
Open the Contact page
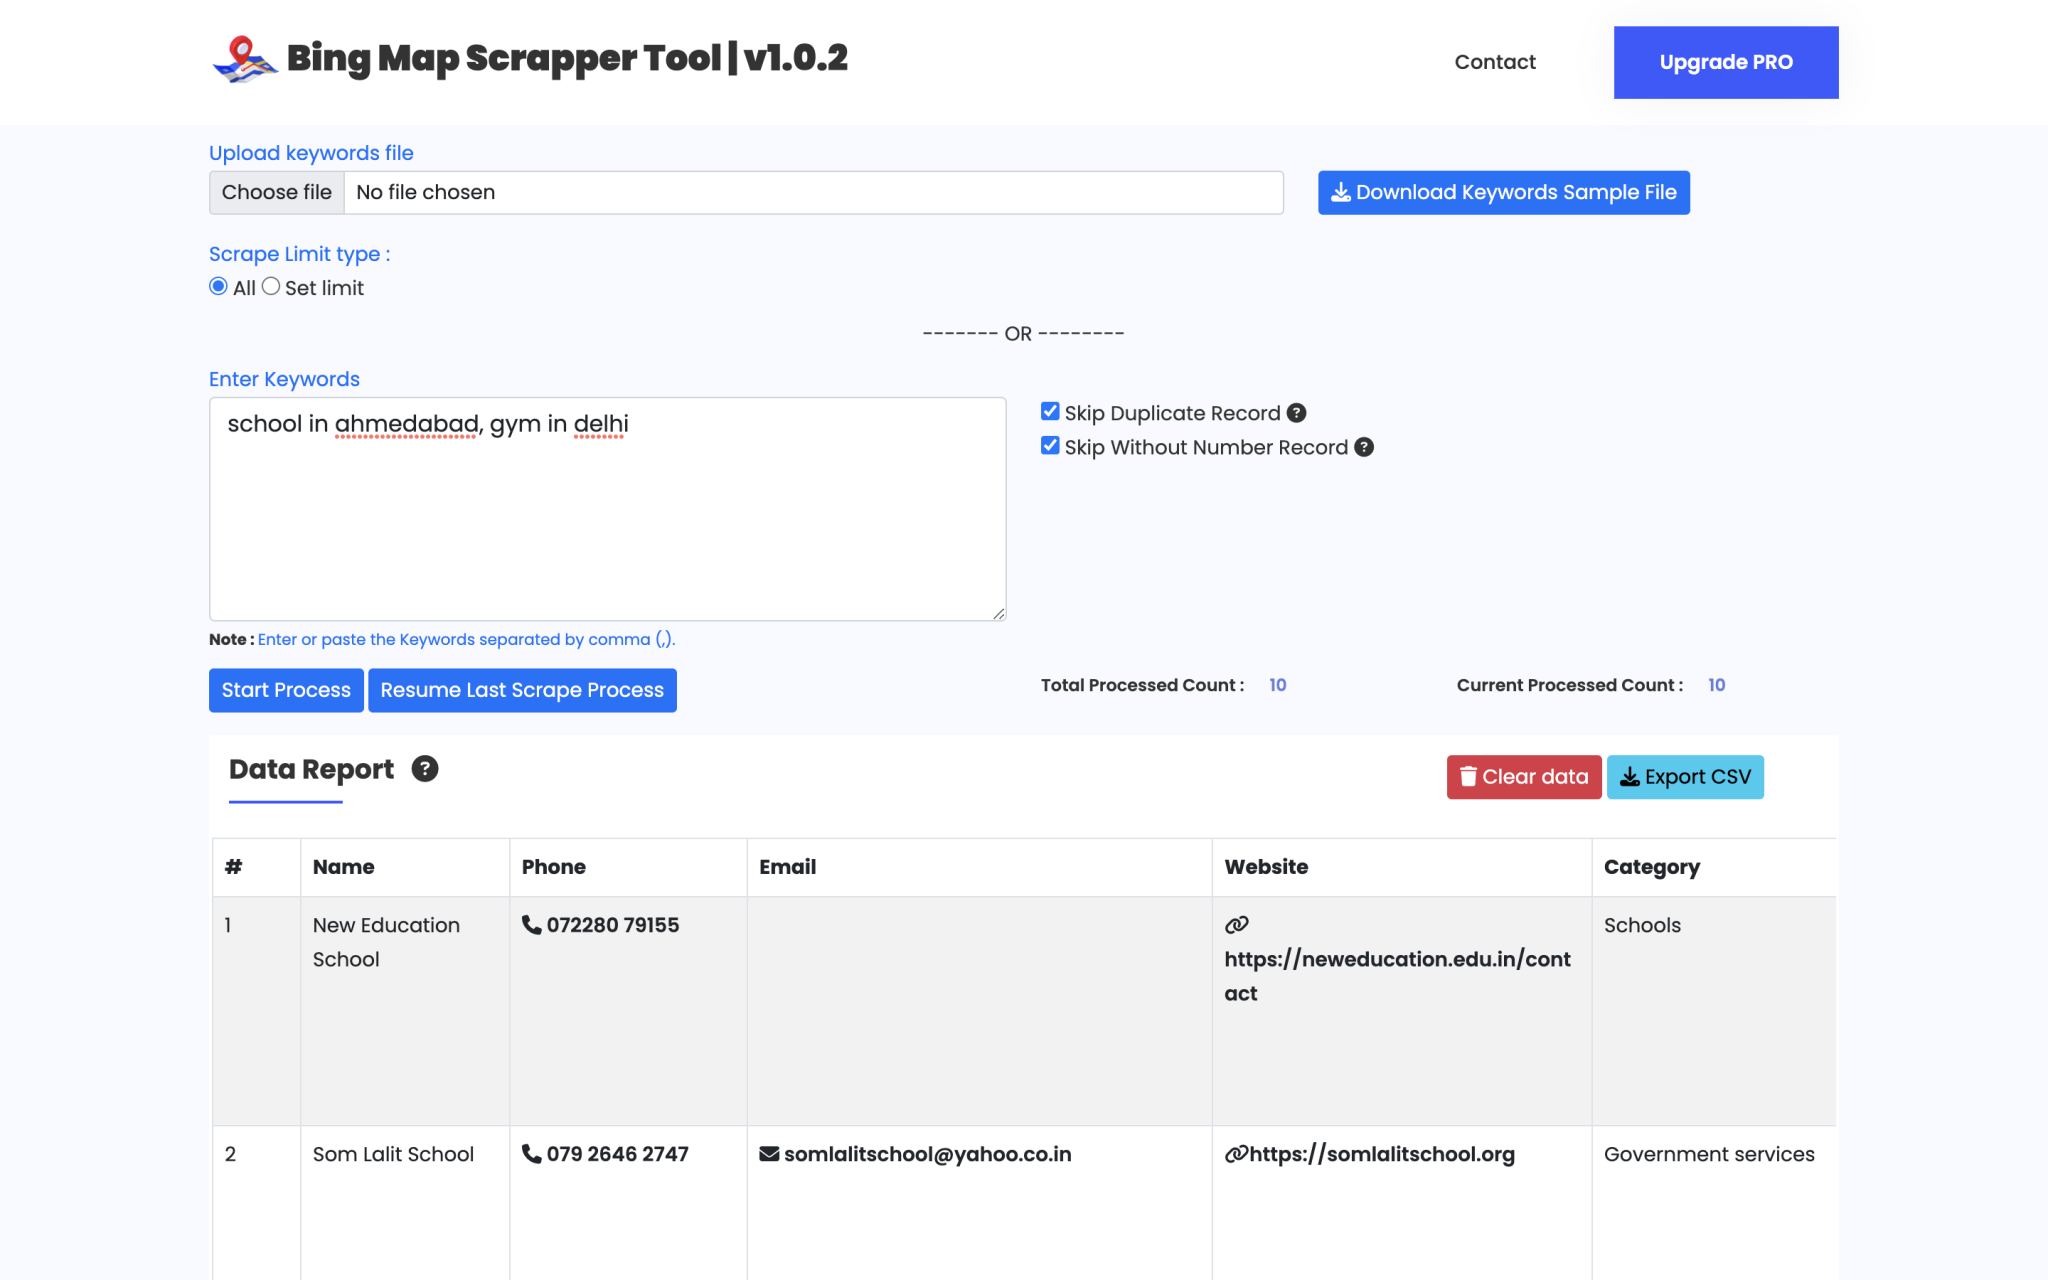1495,62
